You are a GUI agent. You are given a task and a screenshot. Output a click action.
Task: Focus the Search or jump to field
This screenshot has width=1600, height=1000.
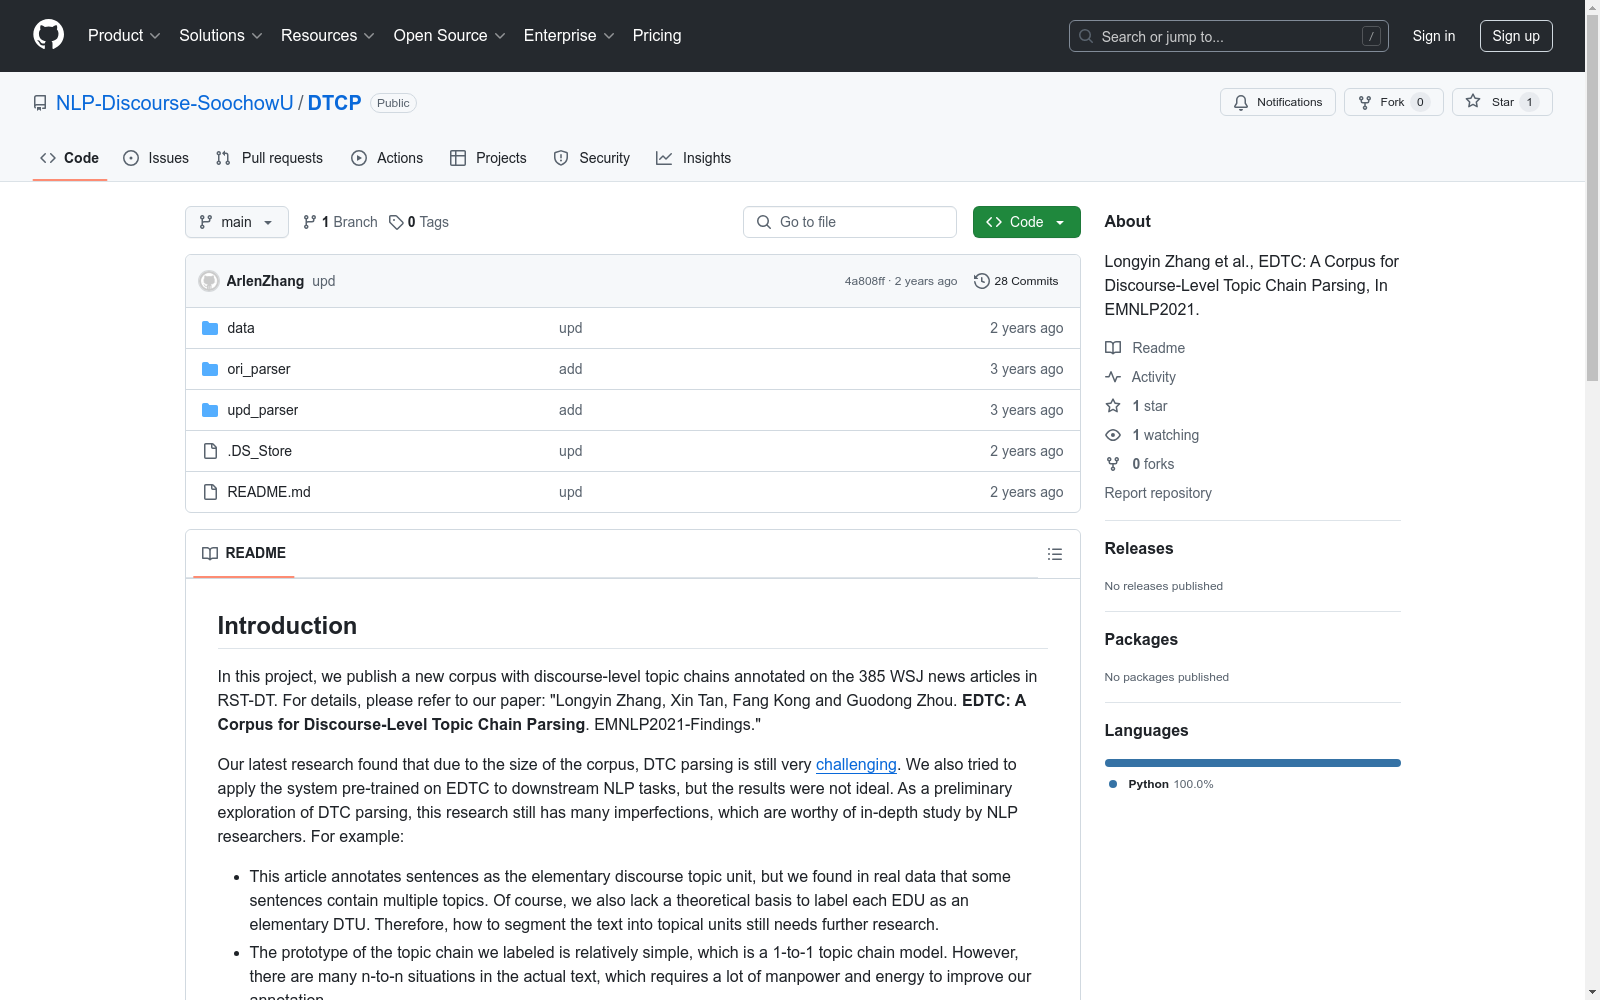[1228, 36]
